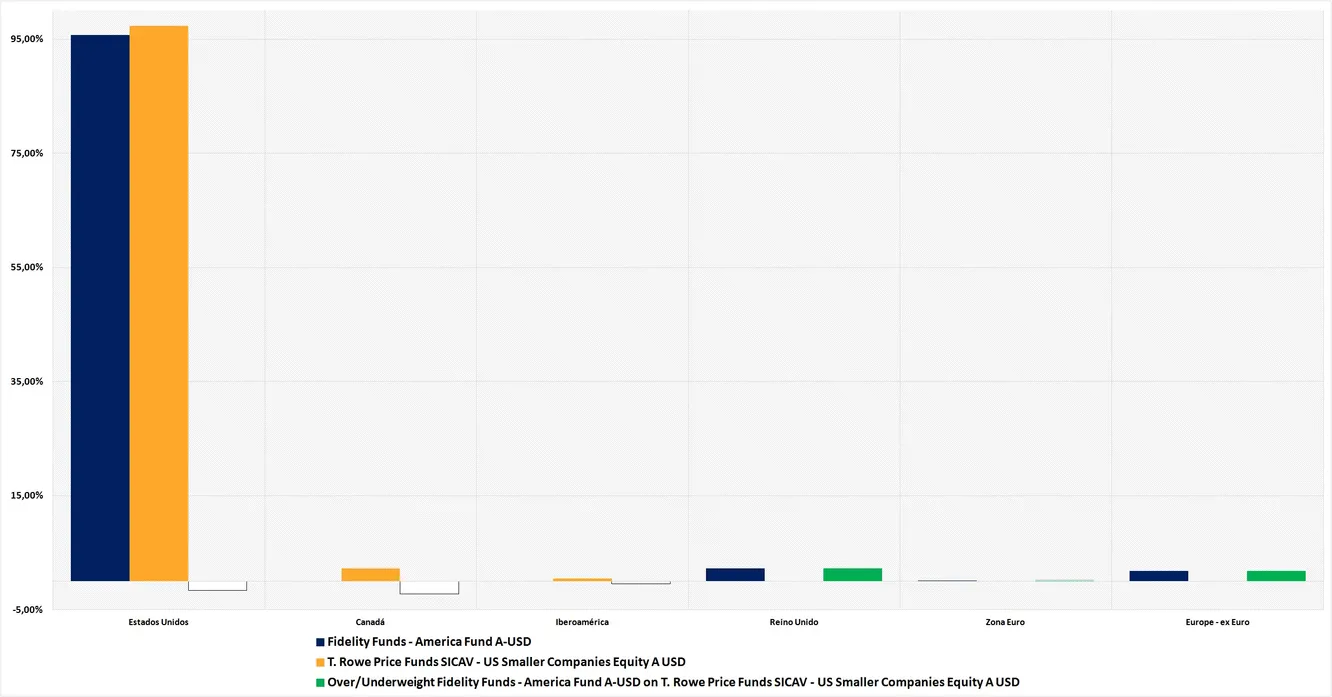Click the green overweight bar for Reino Unido

(852, 574)
